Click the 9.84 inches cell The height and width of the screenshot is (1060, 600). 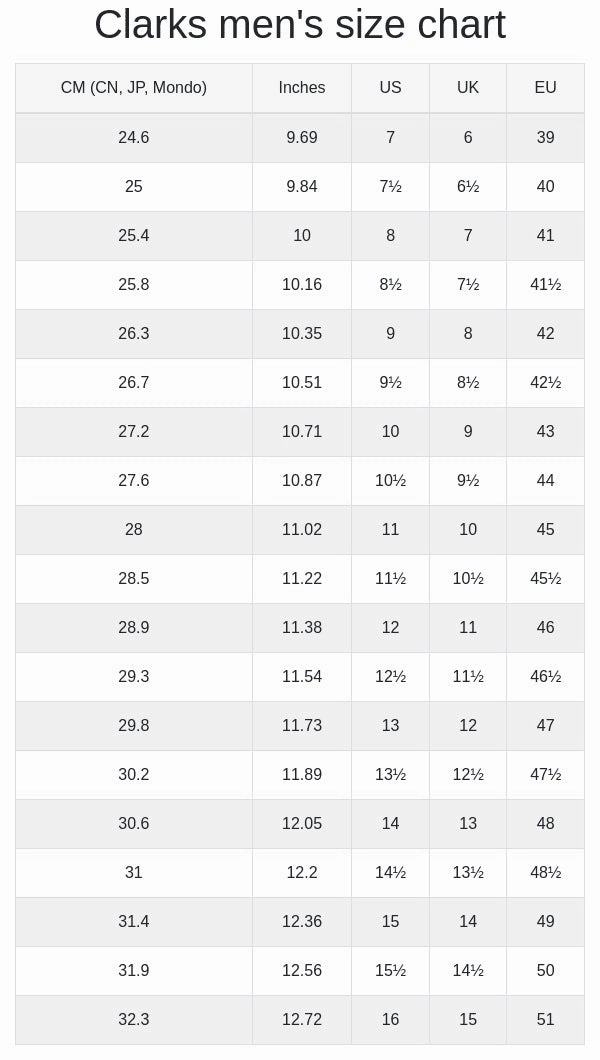302,187
